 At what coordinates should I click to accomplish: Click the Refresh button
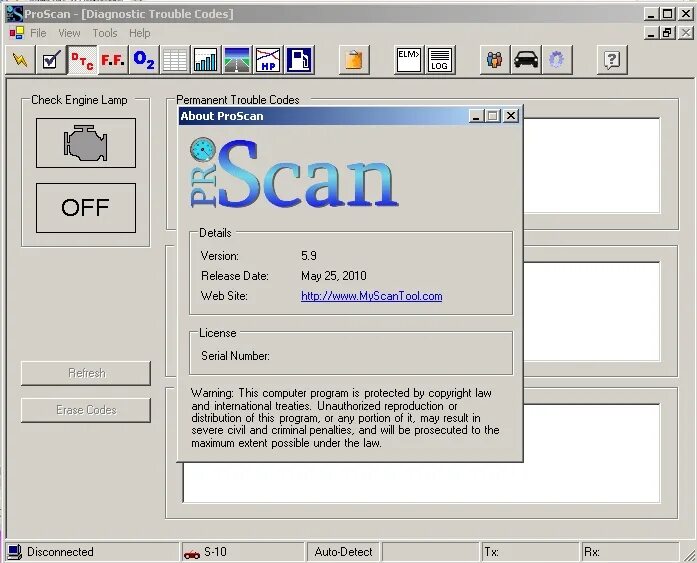pos(86,373)
